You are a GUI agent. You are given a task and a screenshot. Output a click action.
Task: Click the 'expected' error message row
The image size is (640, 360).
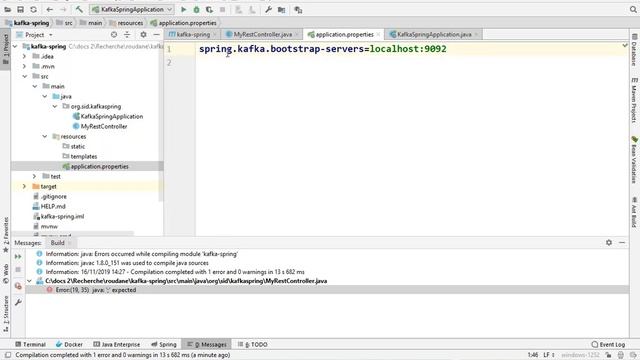tap(327, 290)
